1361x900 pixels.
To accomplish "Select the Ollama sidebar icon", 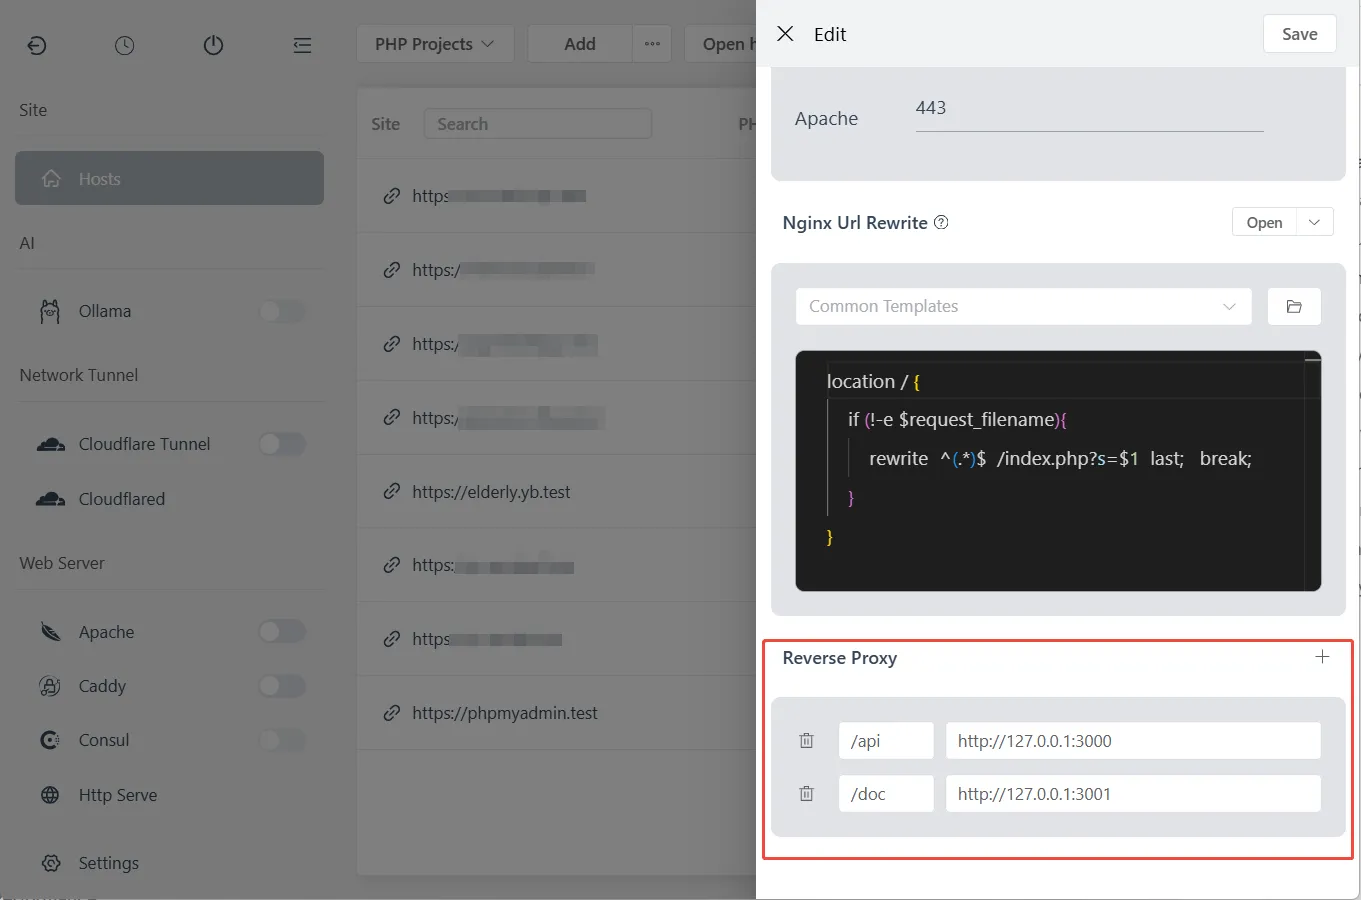I will 50,311.
